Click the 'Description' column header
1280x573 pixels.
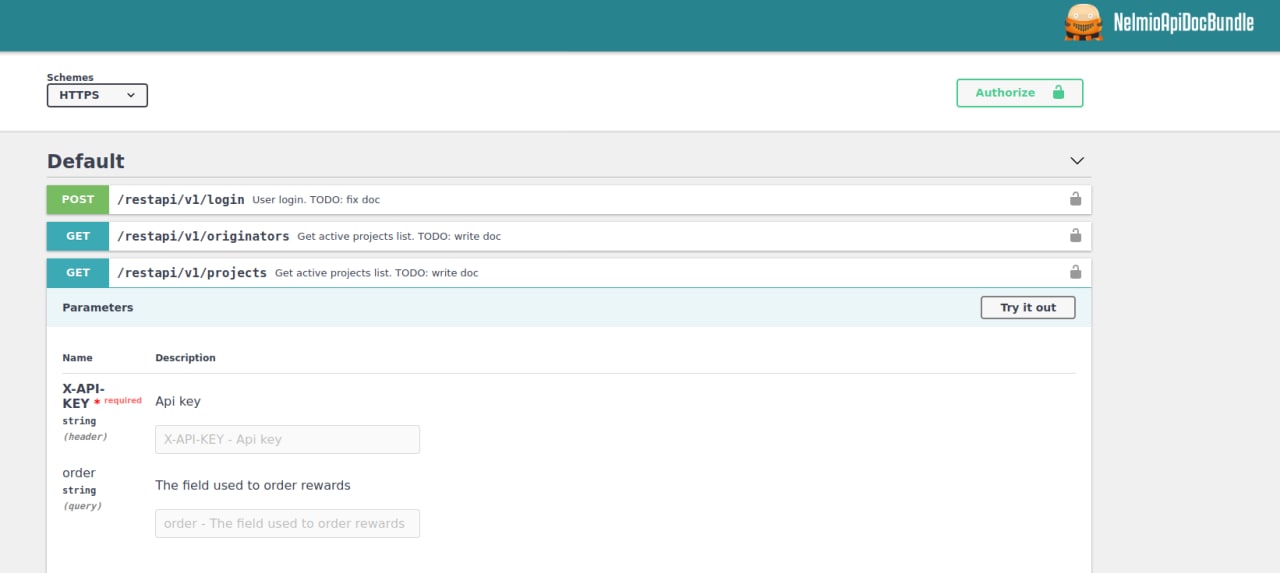tap(185, 357)
